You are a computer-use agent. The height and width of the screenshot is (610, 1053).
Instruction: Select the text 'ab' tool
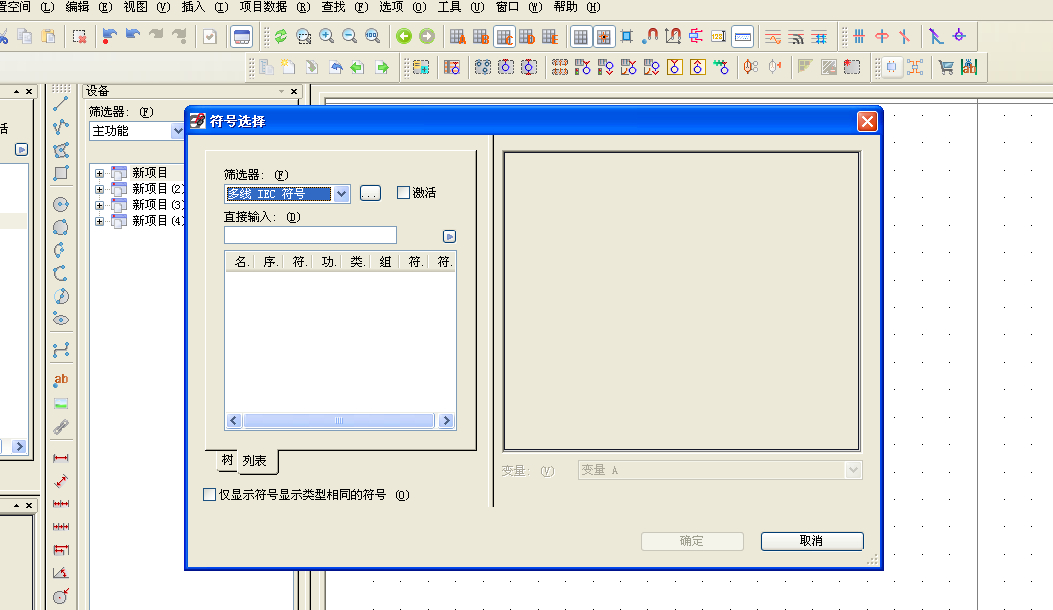(x=60, y=380)
